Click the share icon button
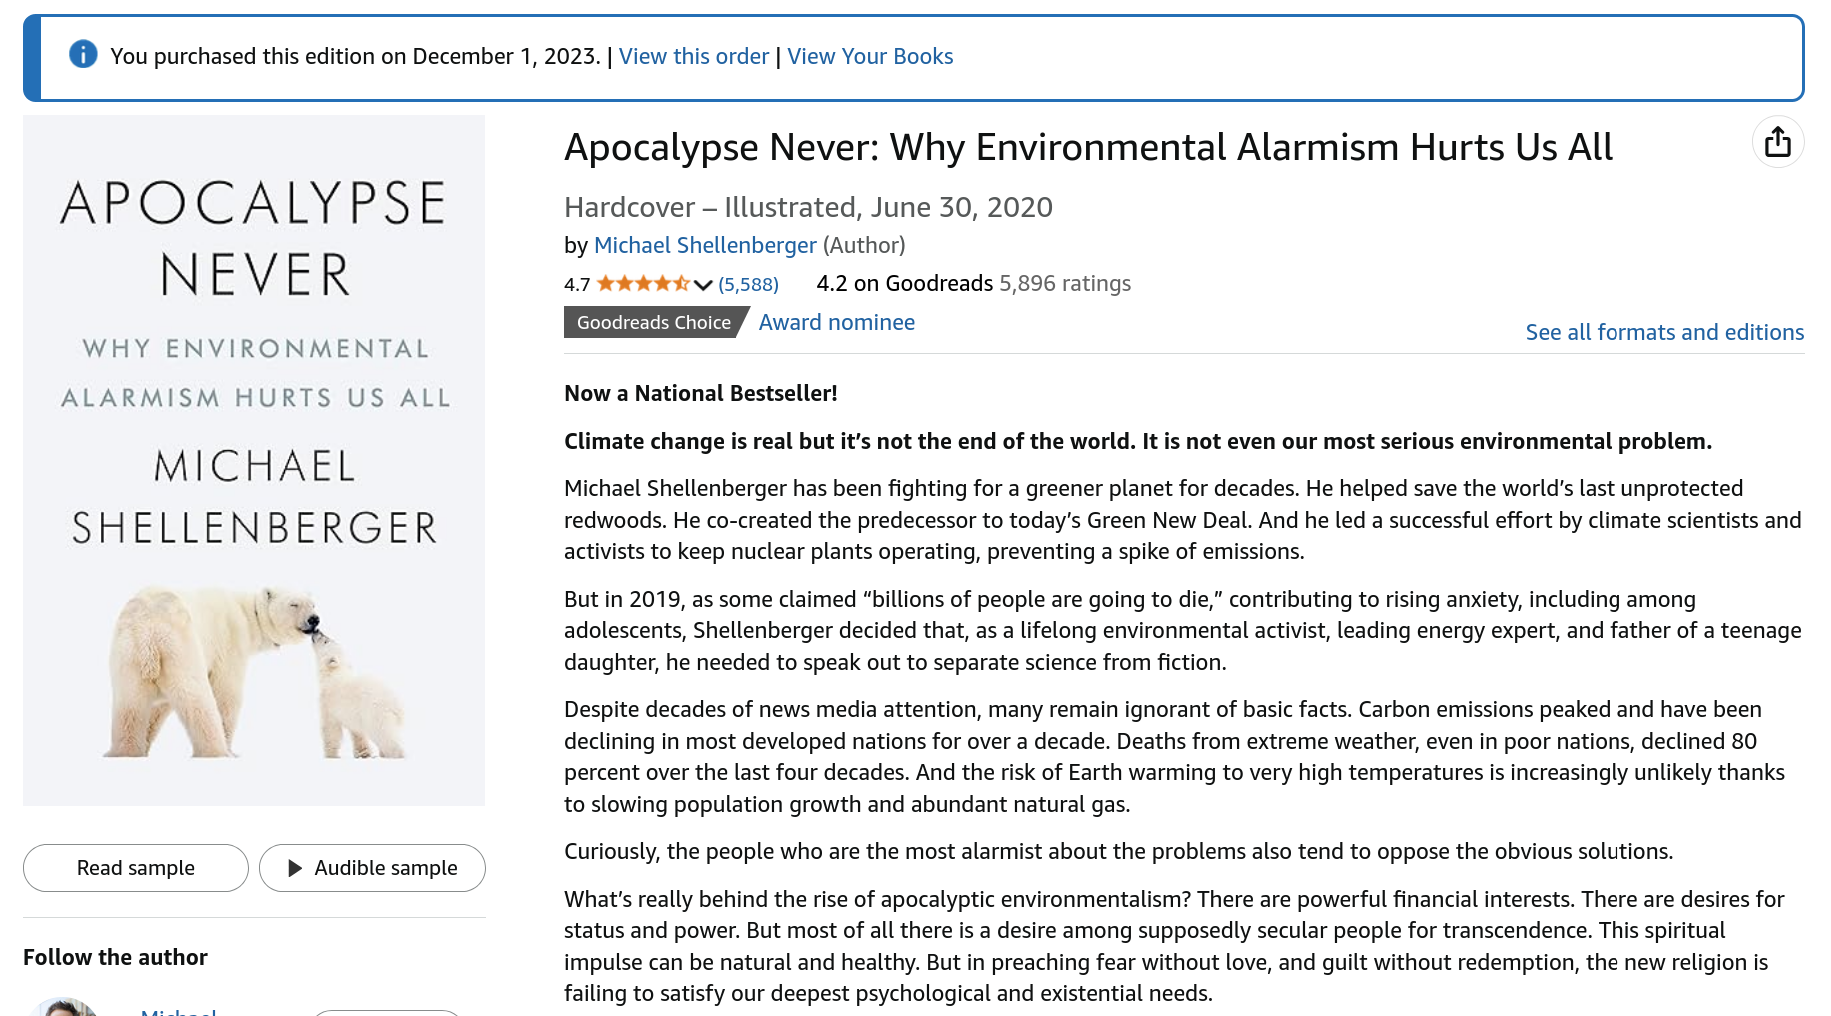 pyautogui.click(x=1777, y=142)
